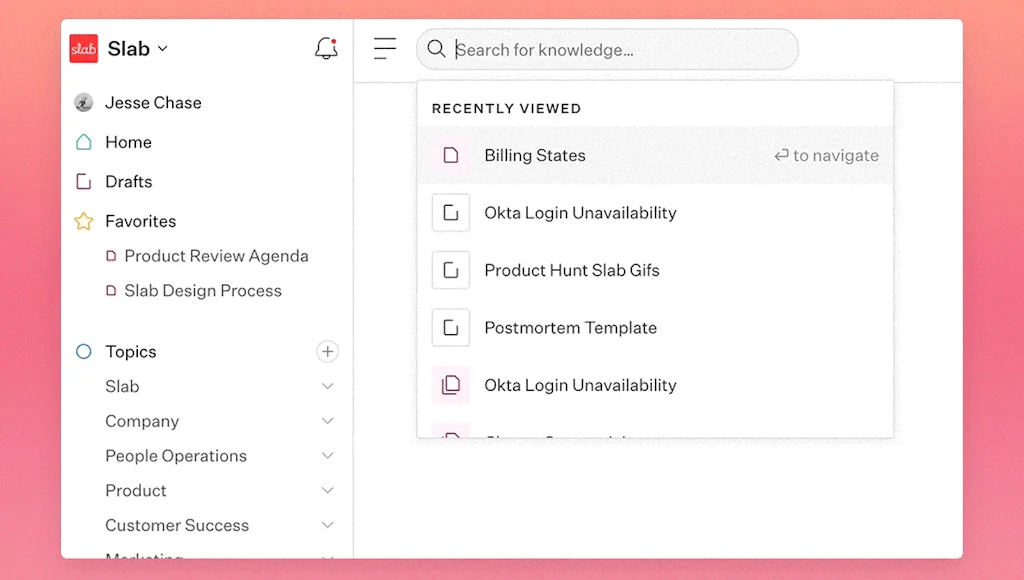Click the Home house icon
Screen dimensions: 1024x580
pos(84,142)
